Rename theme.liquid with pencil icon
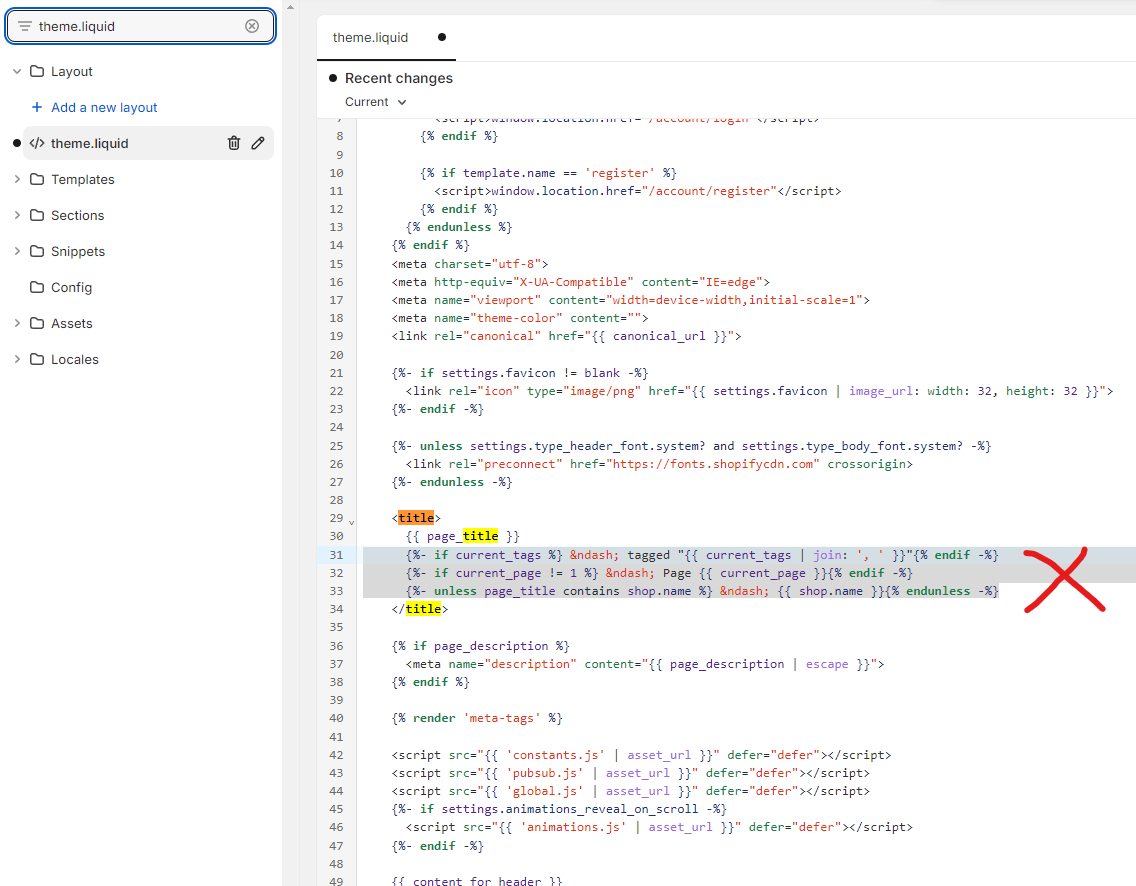 coord(258,143)
